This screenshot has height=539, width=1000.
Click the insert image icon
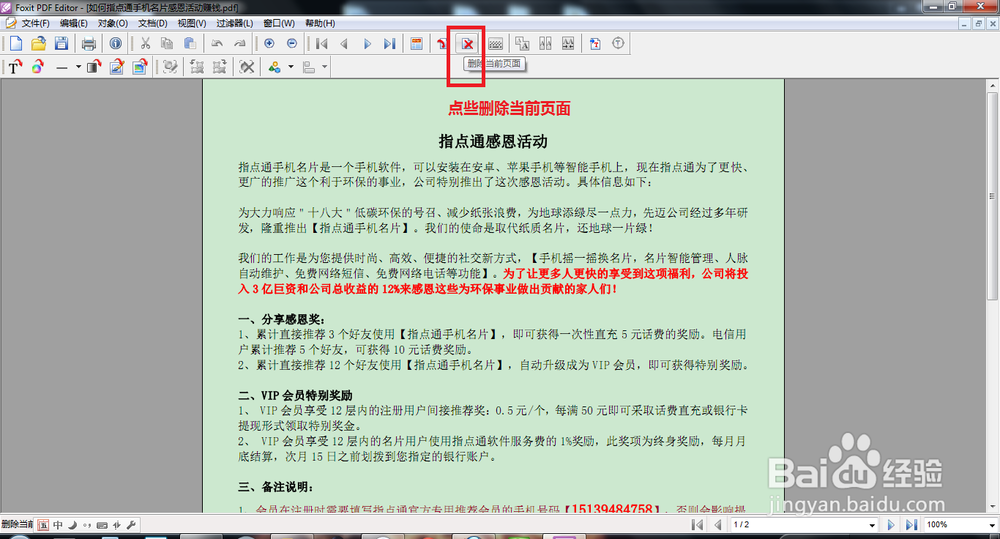(140, 66)
